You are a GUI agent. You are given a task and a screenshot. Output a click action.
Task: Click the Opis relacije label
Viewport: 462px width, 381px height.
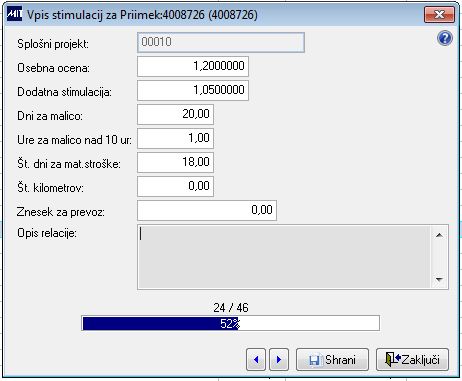tap(47, 233)
